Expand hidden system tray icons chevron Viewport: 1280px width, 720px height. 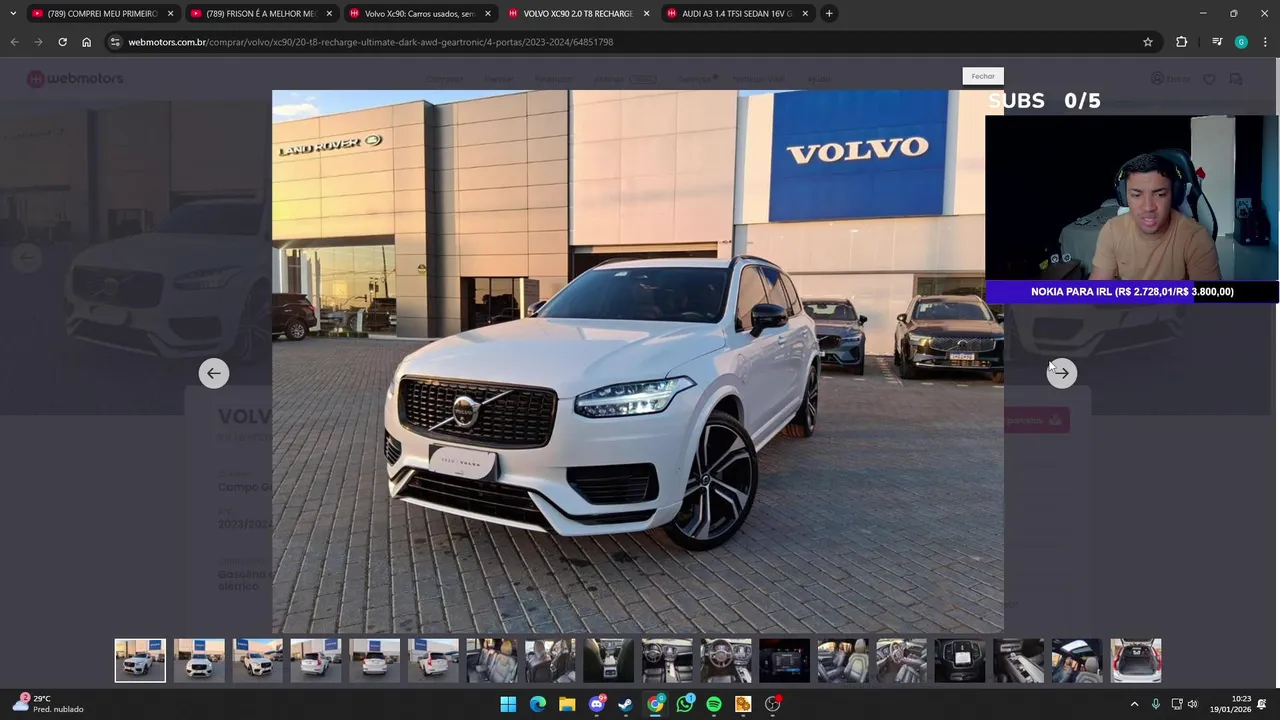[x=1134, y=704]
